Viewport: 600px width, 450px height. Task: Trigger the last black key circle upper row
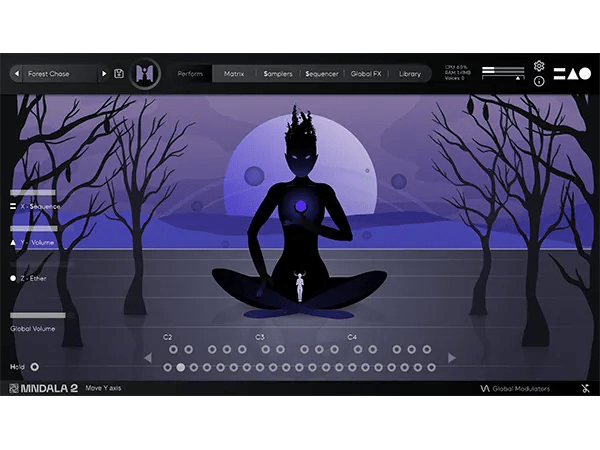(427, 349)
